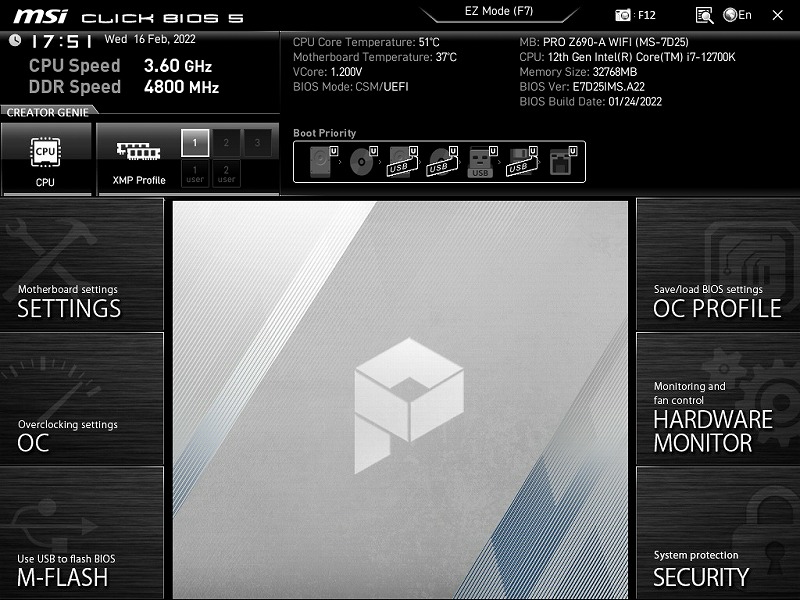Click BIOS Ver E7D25IMS.A22 text
The image size is (800, 600).
coord(582,87)
